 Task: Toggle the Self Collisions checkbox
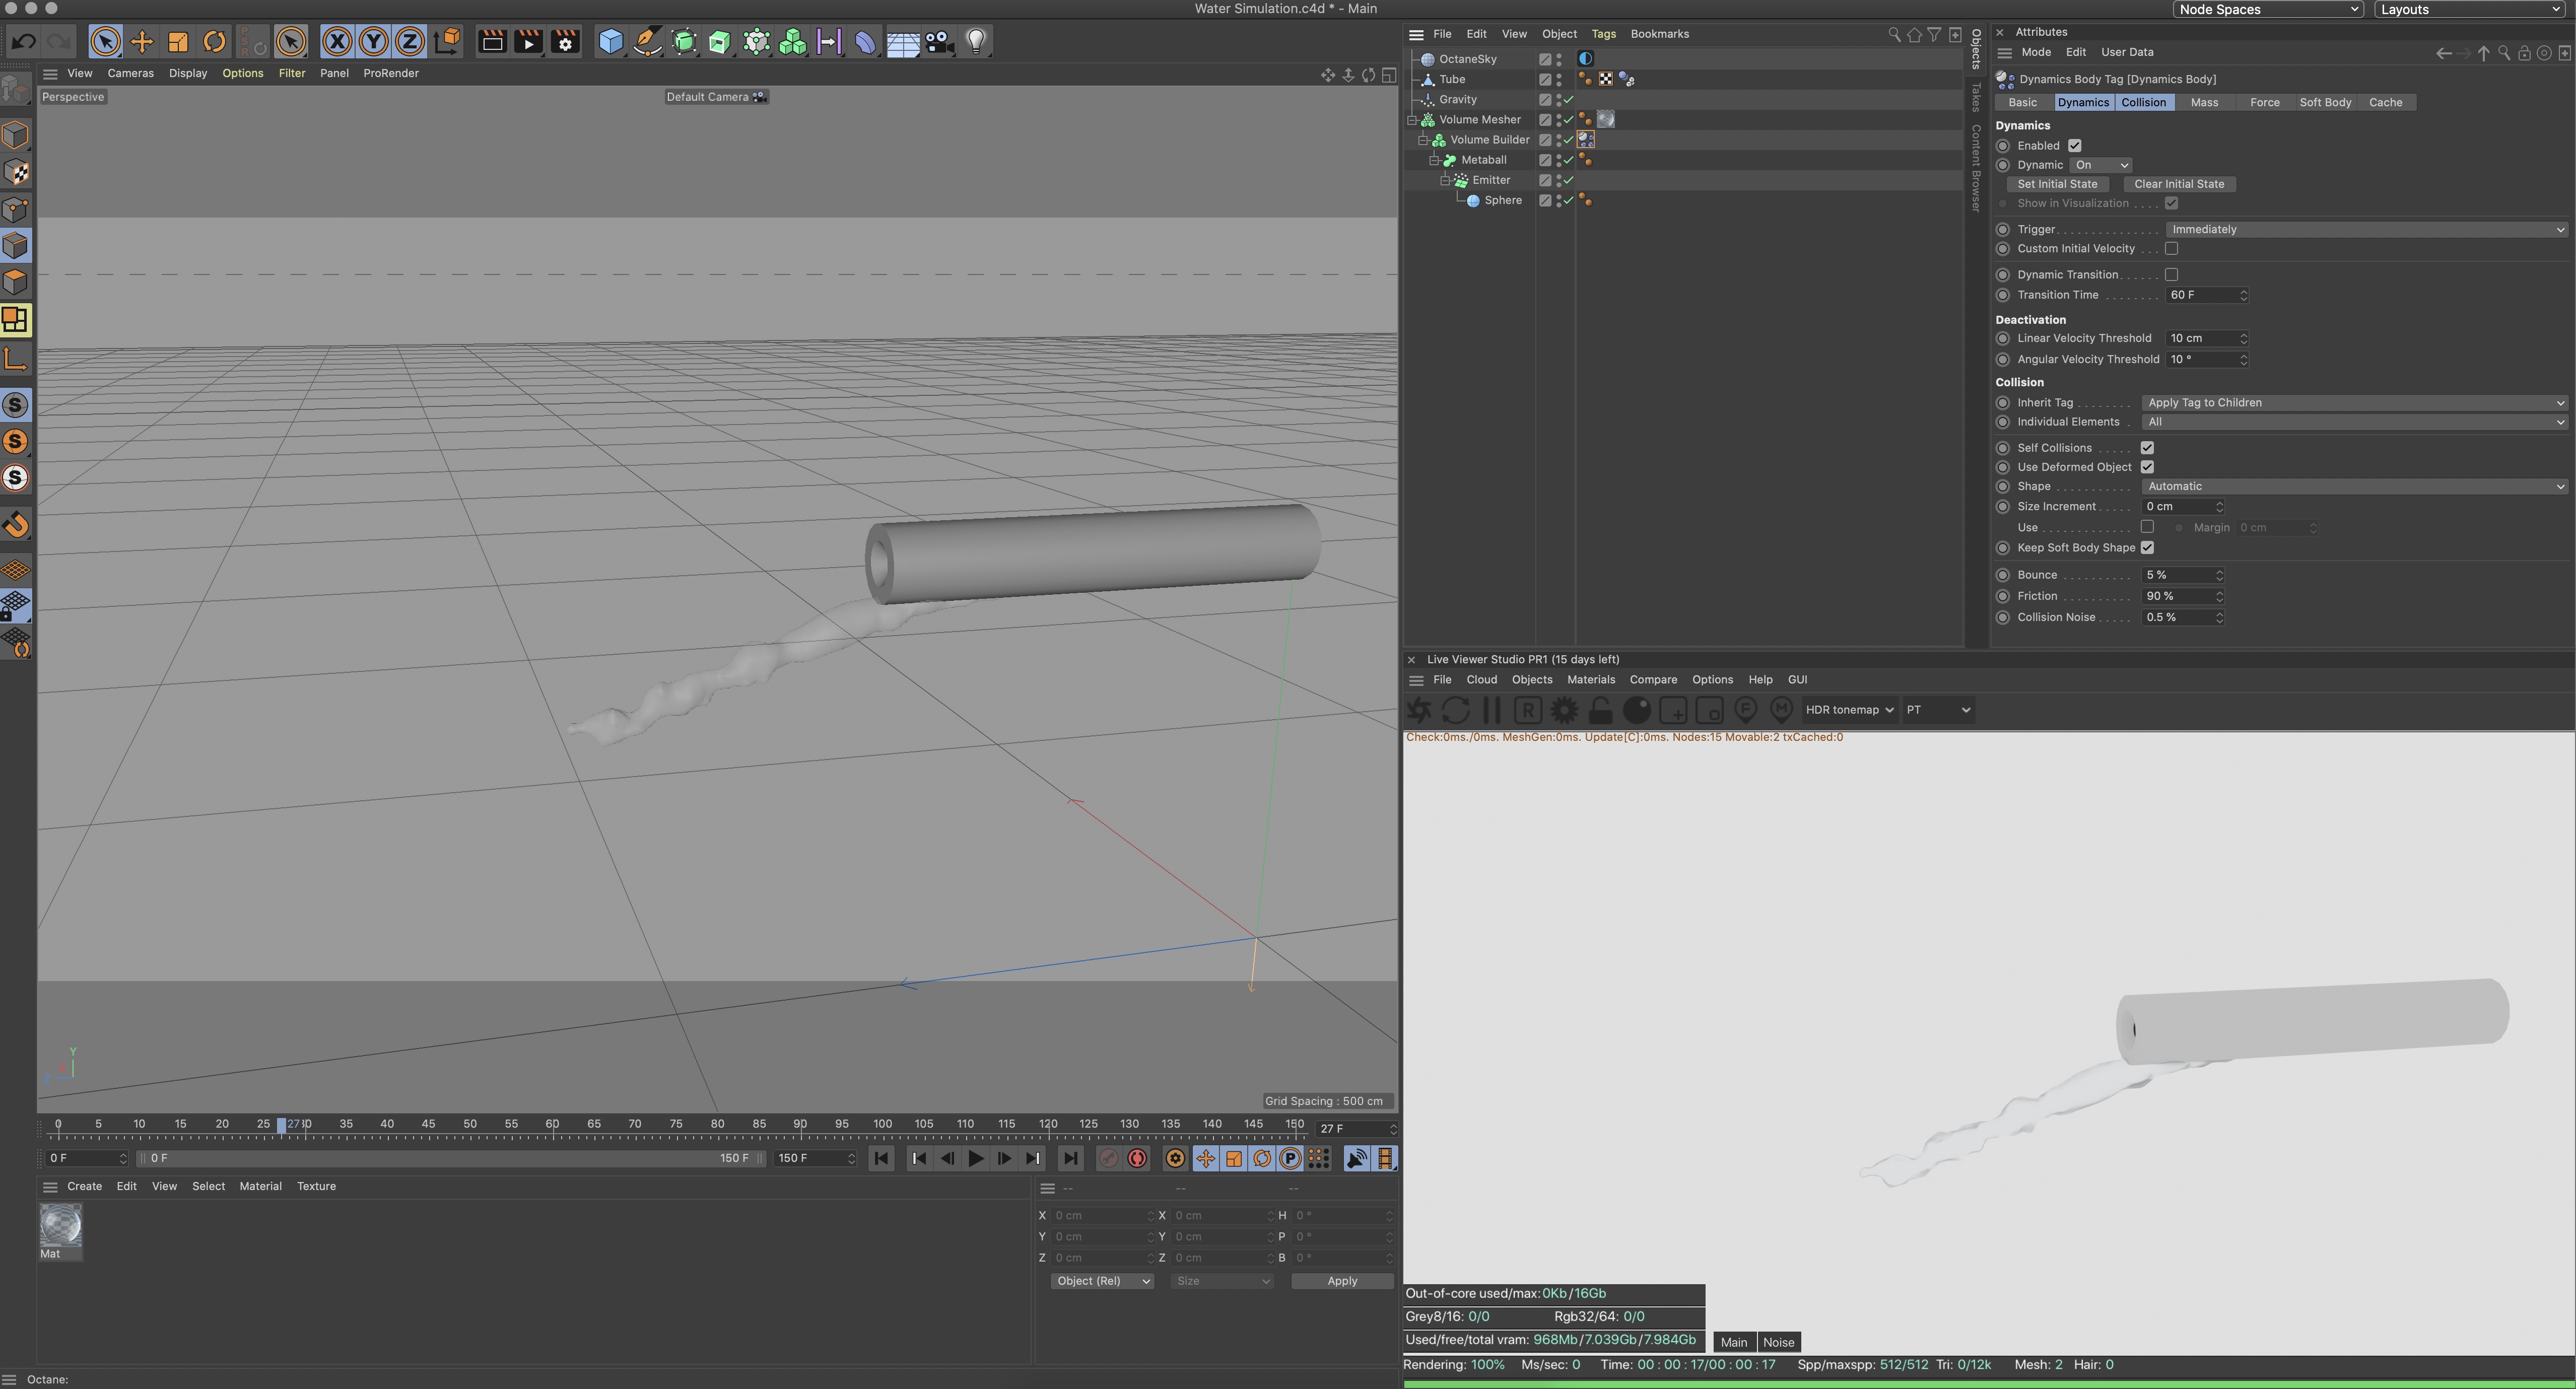pyautogui.click(x=2147, y=447)
